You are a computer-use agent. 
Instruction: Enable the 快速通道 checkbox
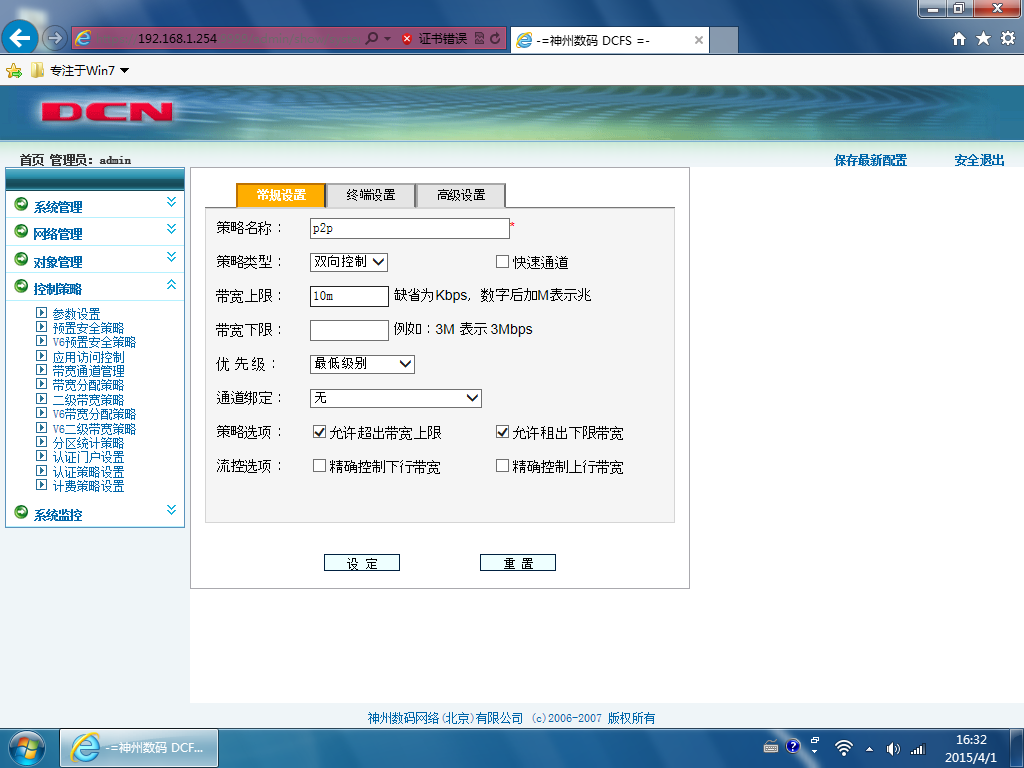502,262
